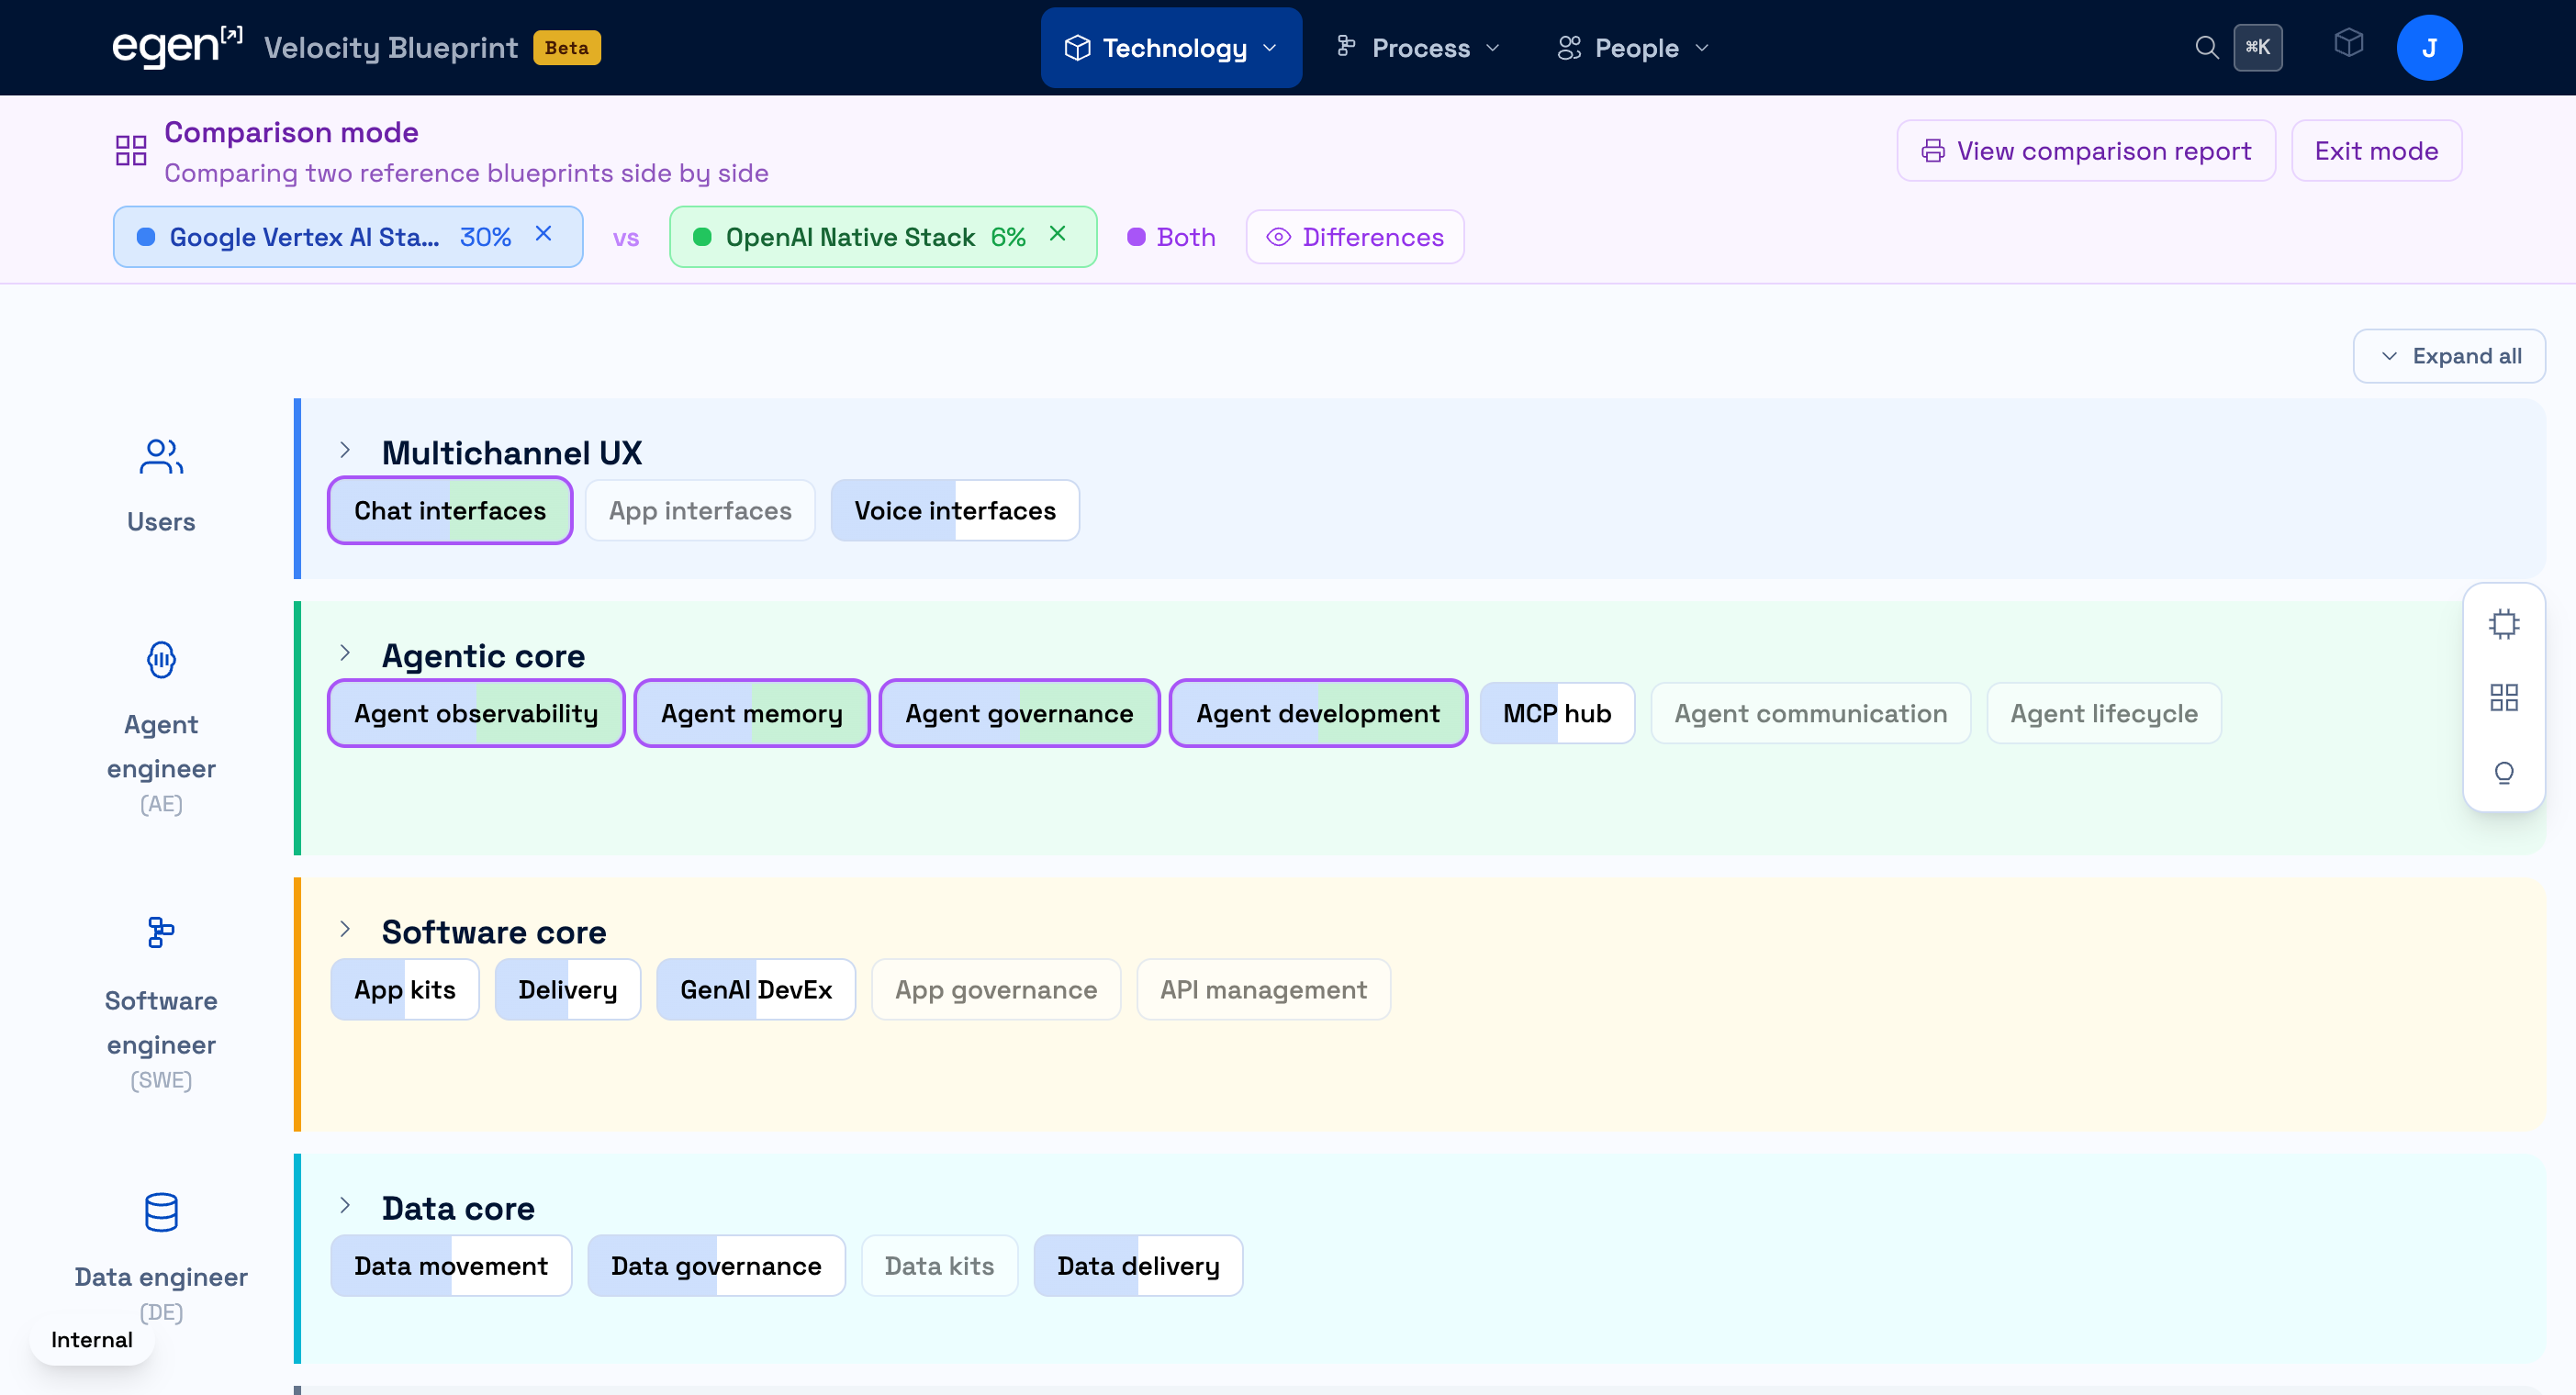Screen dimensions: 2576x1395
Task: Toggle the Differences eye filter
Action: pos(1354,237)
